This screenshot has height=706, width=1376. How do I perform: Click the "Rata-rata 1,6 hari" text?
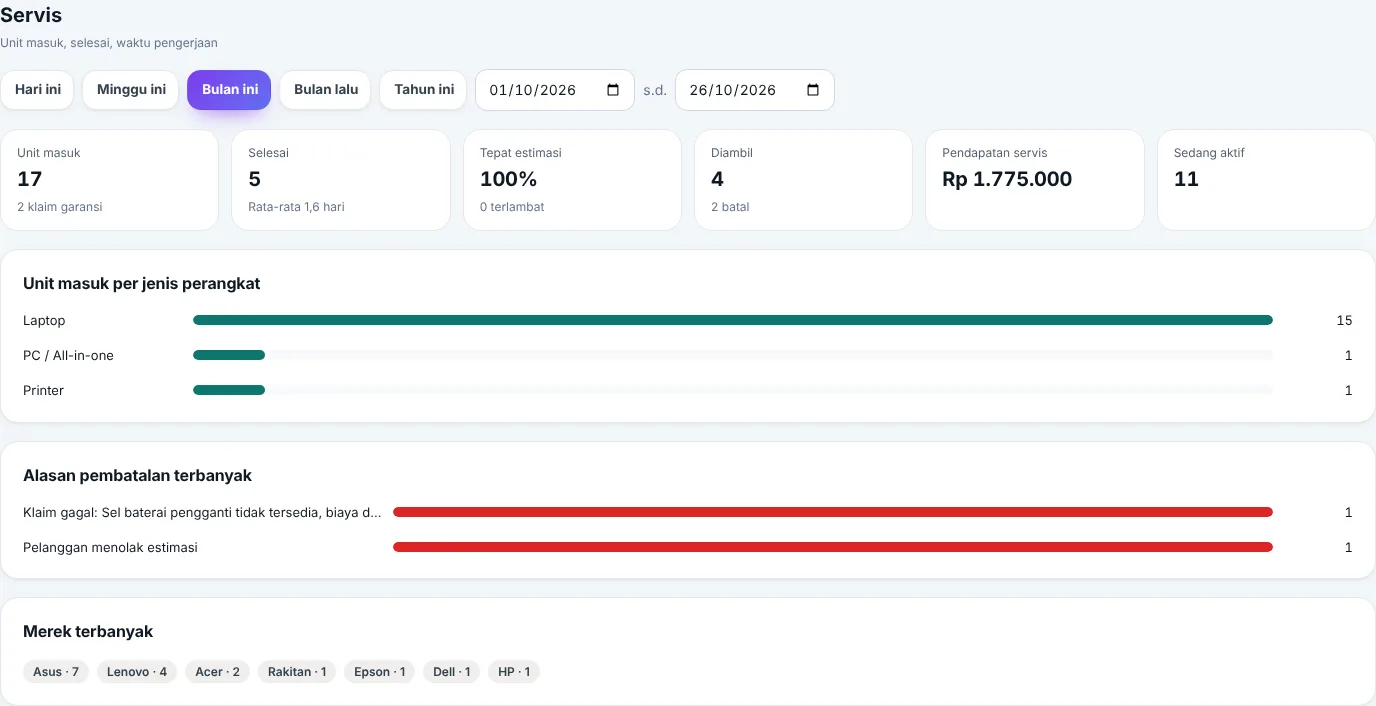(x=296, y=207)
